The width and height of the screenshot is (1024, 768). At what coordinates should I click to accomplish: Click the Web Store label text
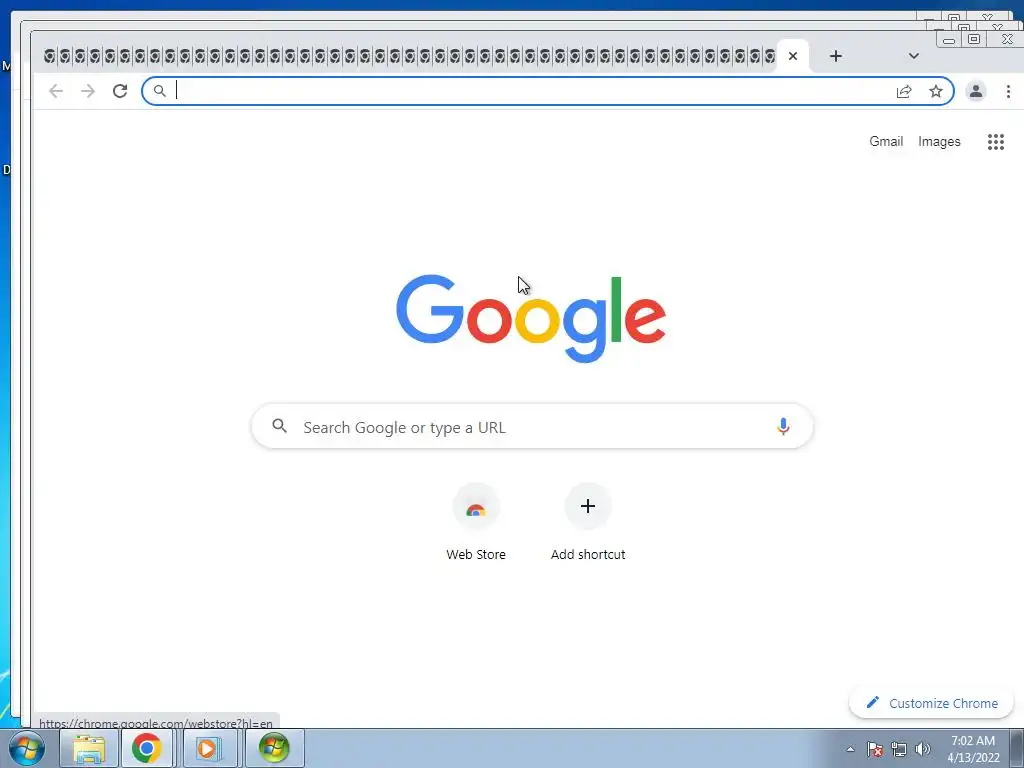click(476, 554)
